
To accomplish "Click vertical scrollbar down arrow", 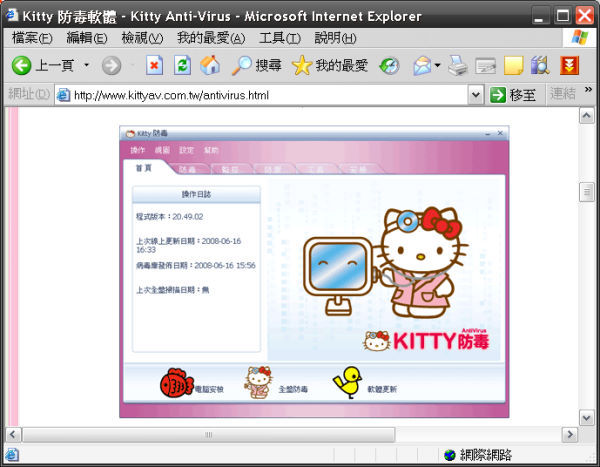I will (x=587, y=418).
